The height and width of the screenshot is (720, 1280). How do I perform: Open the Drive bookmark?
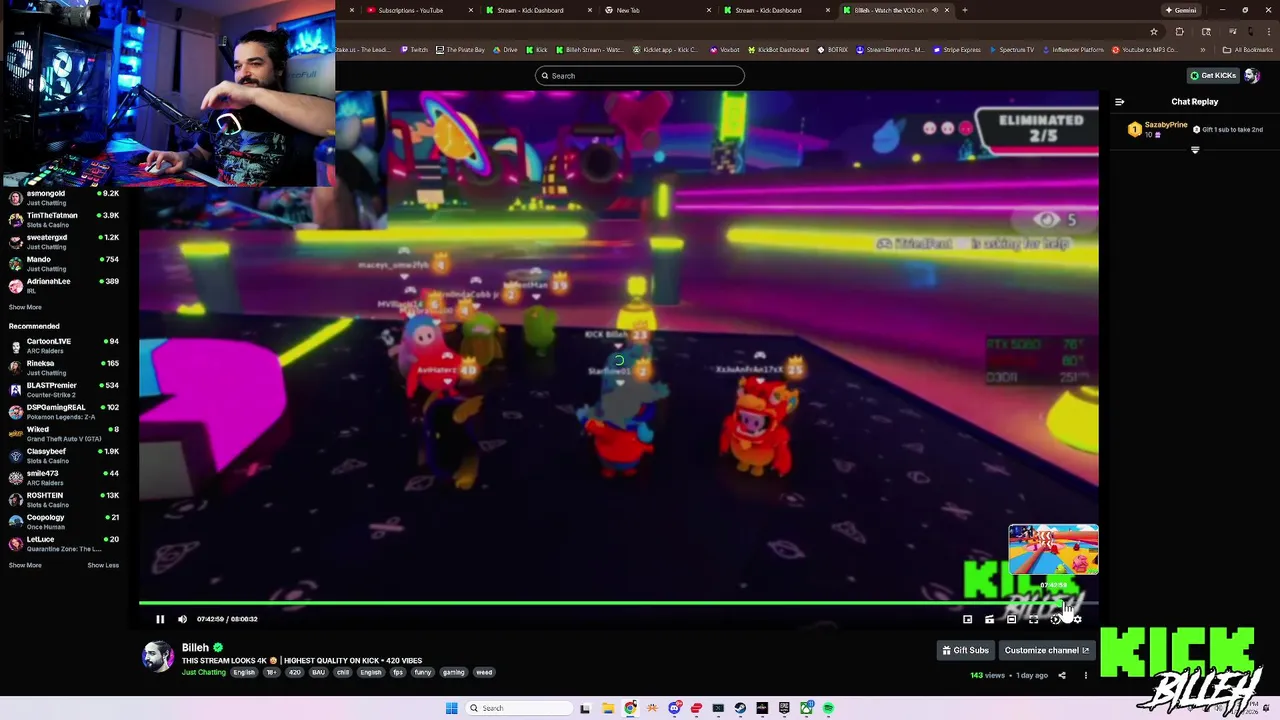coord(505,49)
